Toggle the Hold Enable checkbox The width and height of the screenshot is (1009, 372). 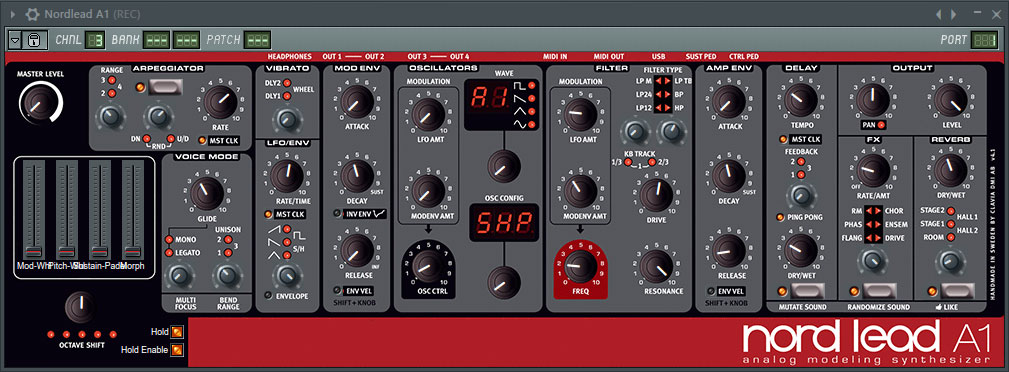[x=177, y=350]
